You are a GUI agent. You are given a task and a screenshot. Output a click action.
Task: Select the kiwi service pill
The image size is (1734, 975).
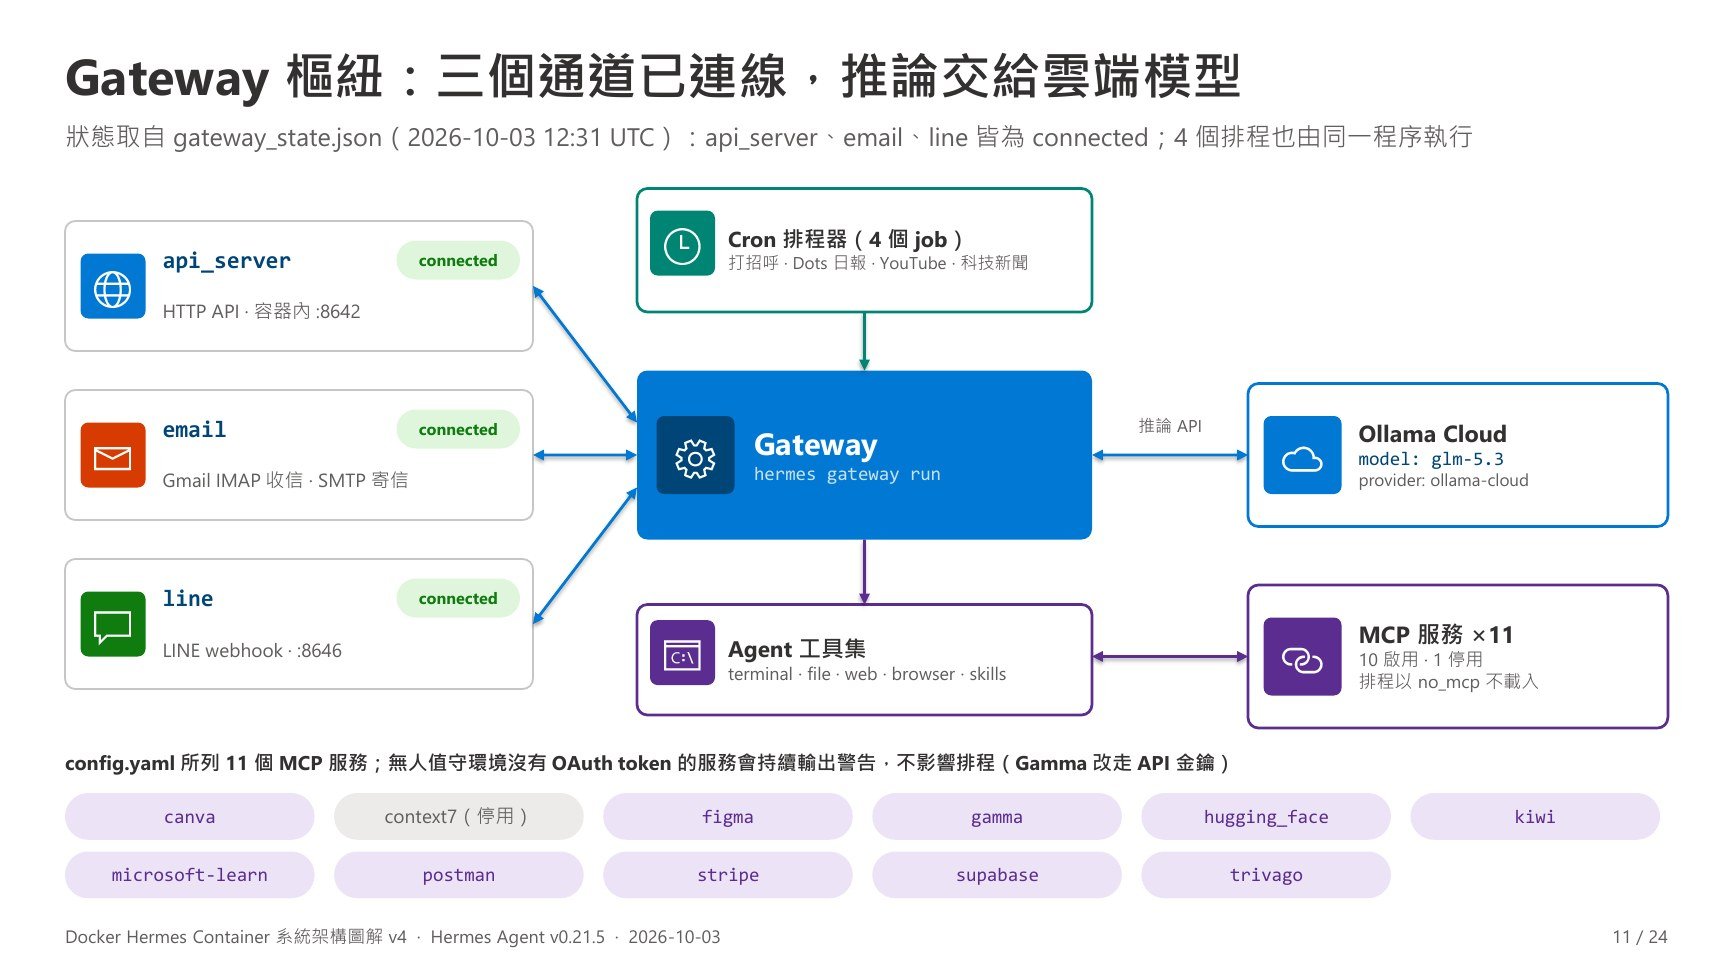pyautogui.click(x=1534, y=817)
